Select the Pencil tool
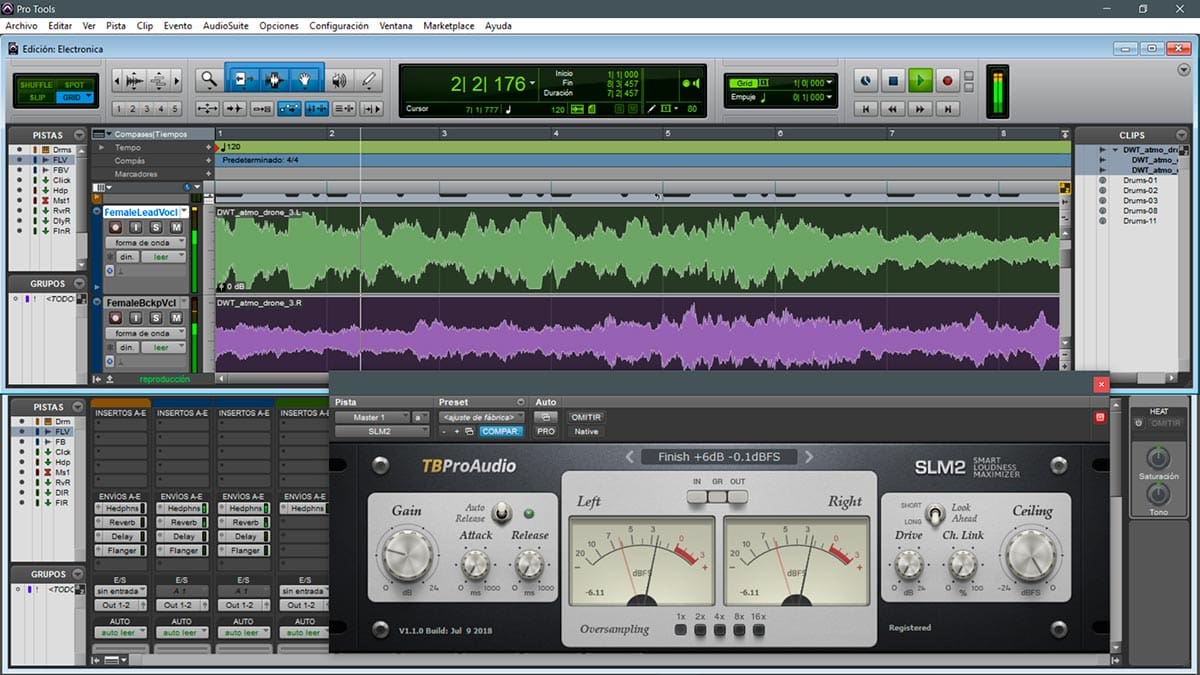1200x675 pixels. point(369,80)
